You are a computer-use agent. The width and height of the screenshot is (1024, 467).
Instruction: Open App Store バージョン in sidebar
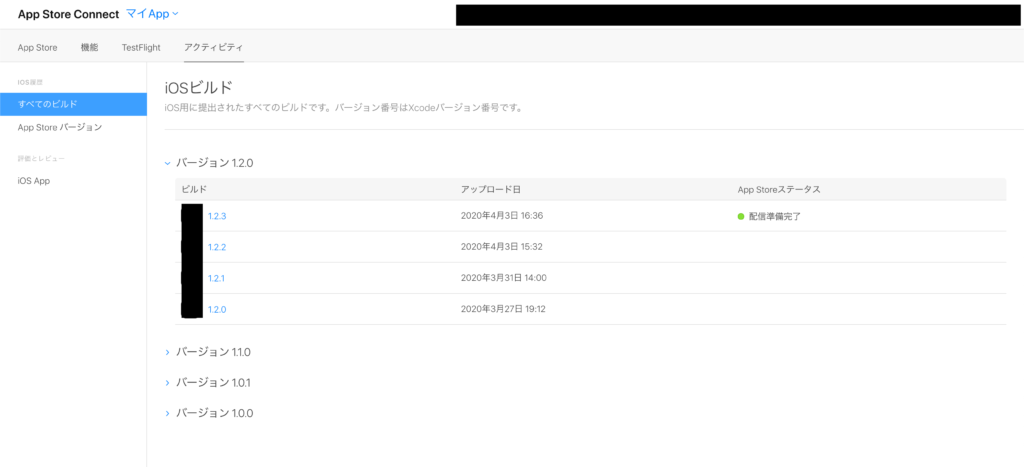click(x=60, y=128)
